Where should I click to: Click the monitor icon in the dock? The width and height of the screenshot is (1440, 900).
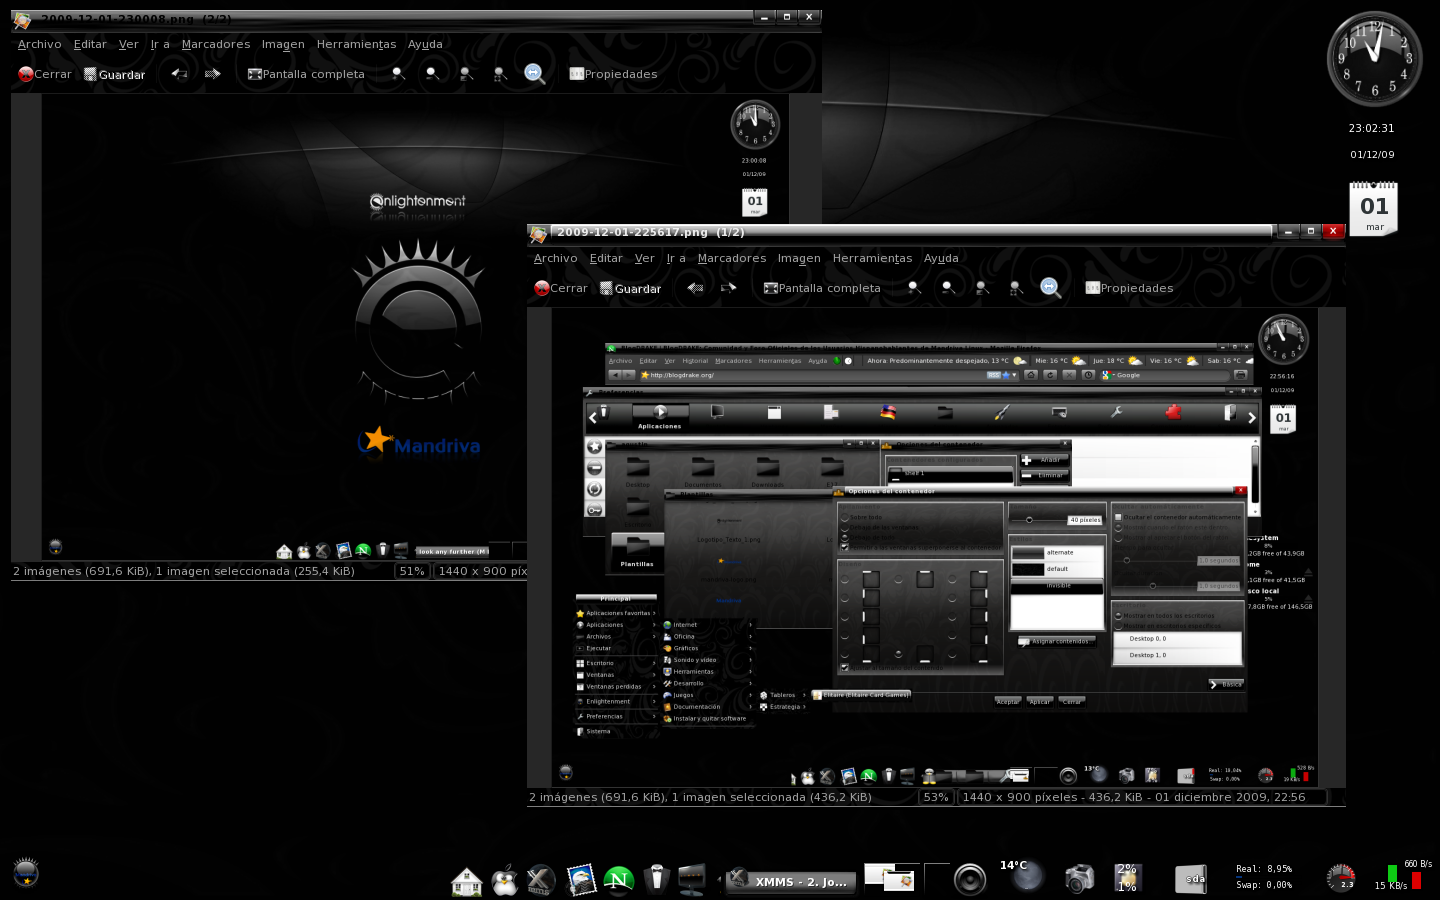(692, 880)
